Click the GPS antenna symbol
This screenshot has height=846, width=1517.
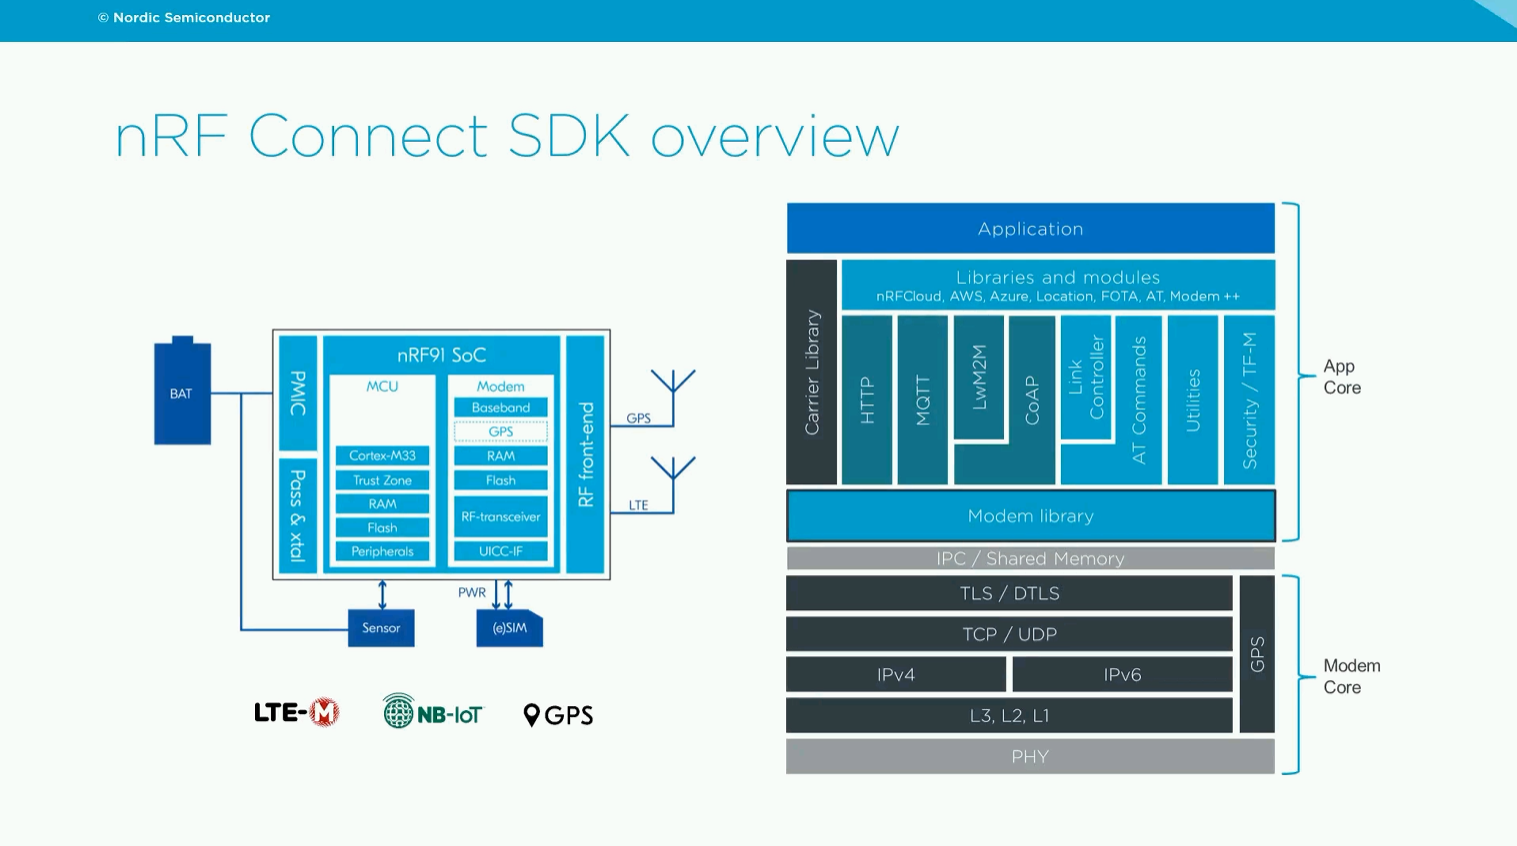point(673,396)
